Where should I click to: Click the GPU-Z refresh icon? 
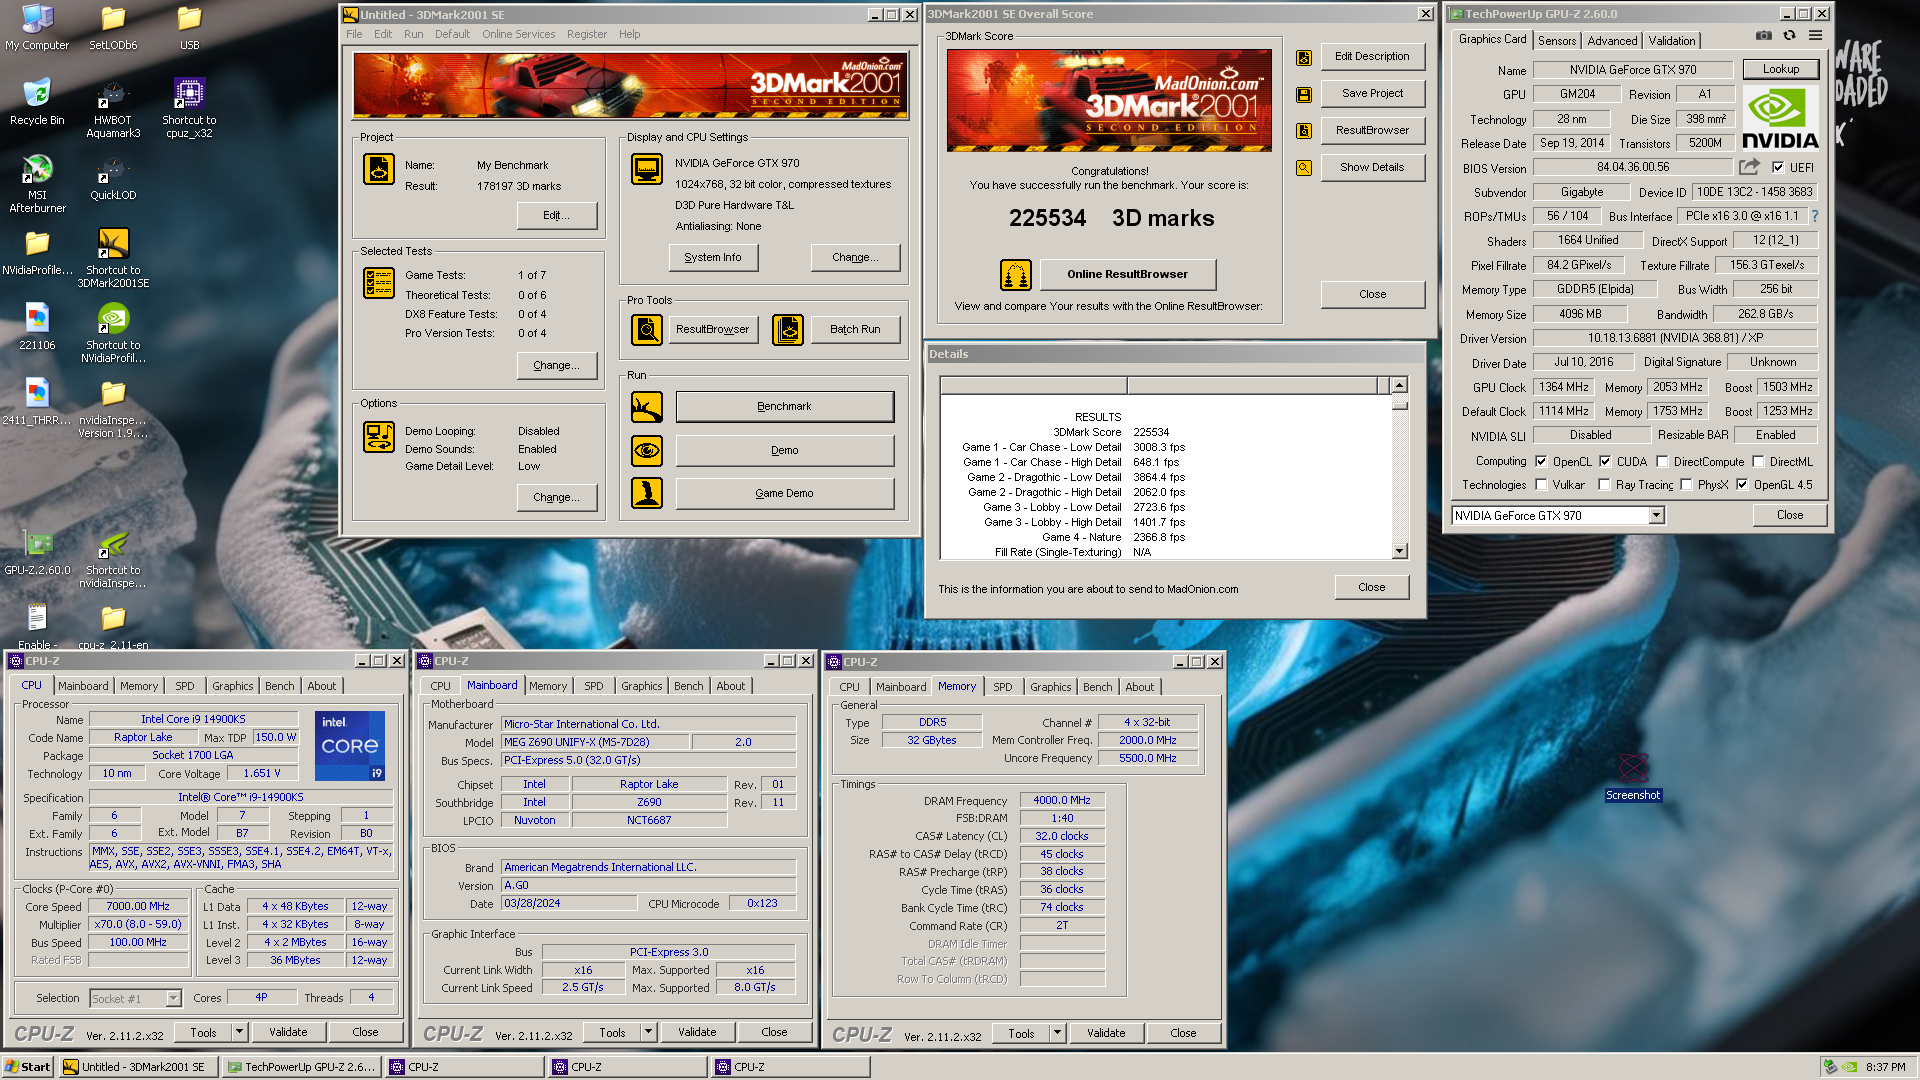pyautogui.click(x=1789, y=35)
